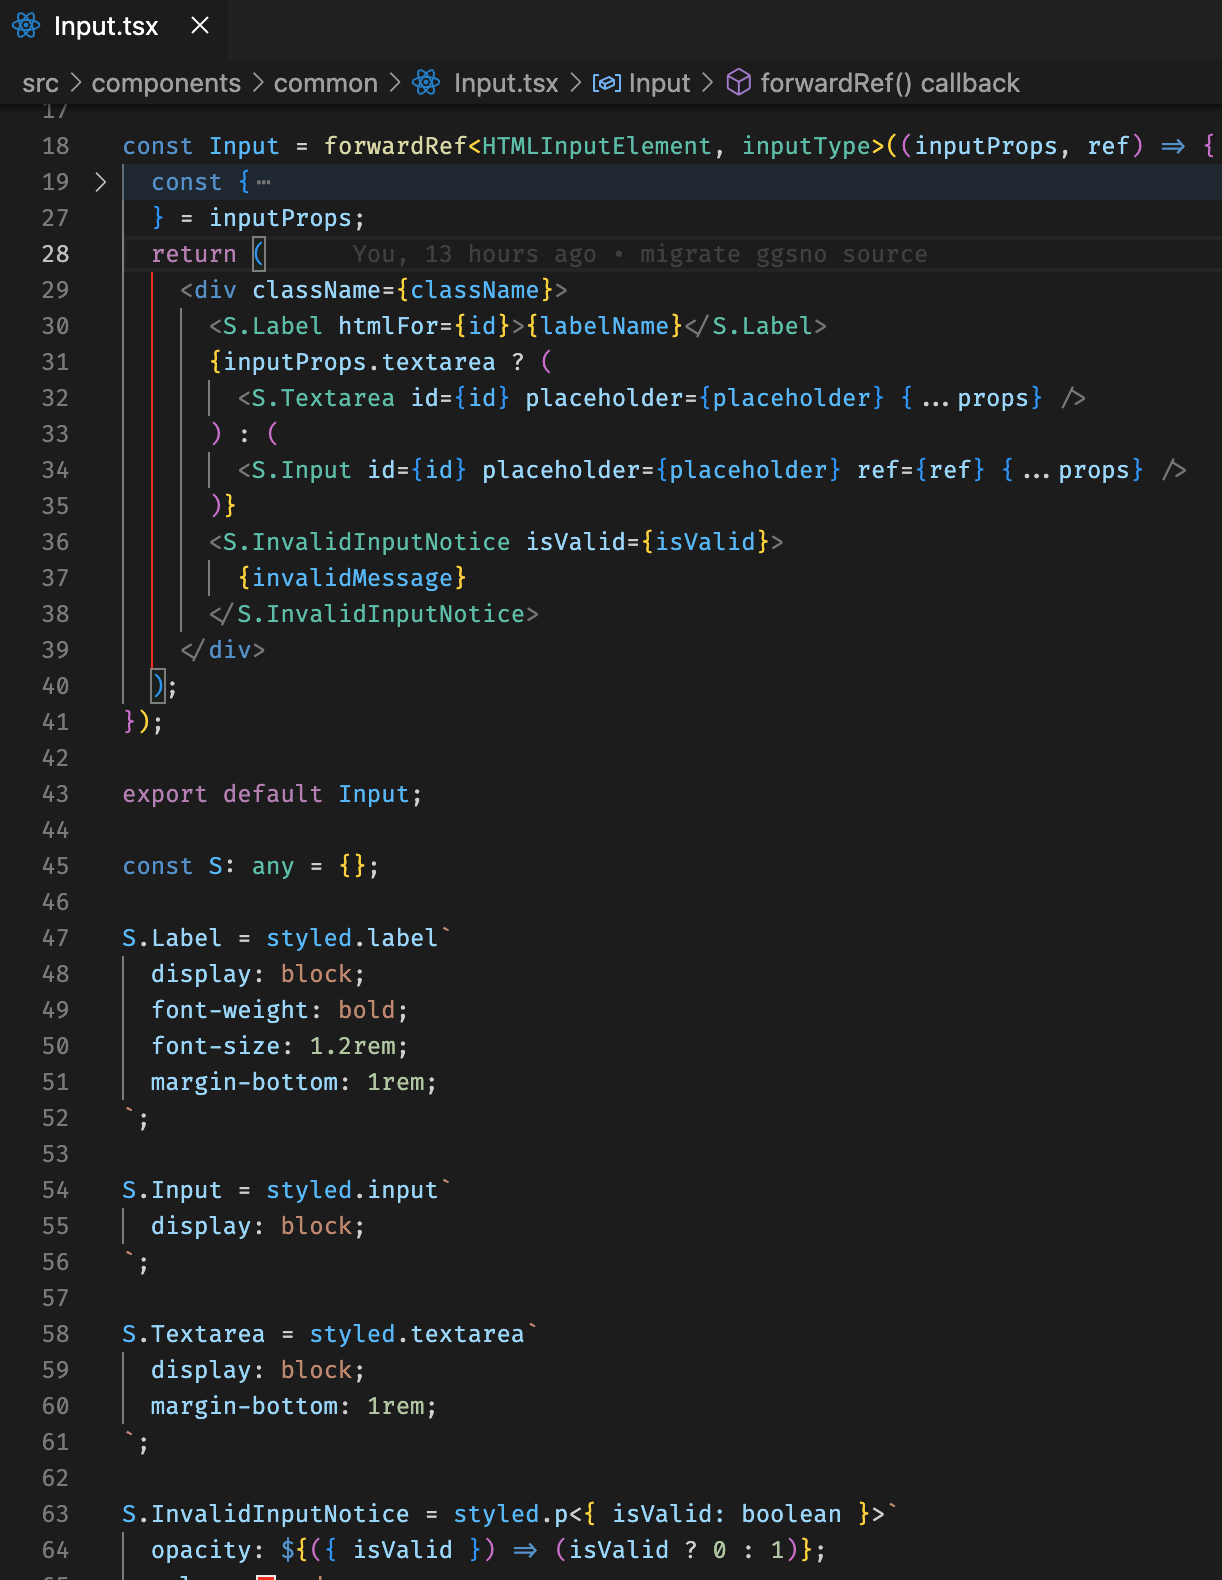Click 'font-weight: bold;' on line 49
Screen dimensions: 1222x1580
click(x=280, y=1010)
